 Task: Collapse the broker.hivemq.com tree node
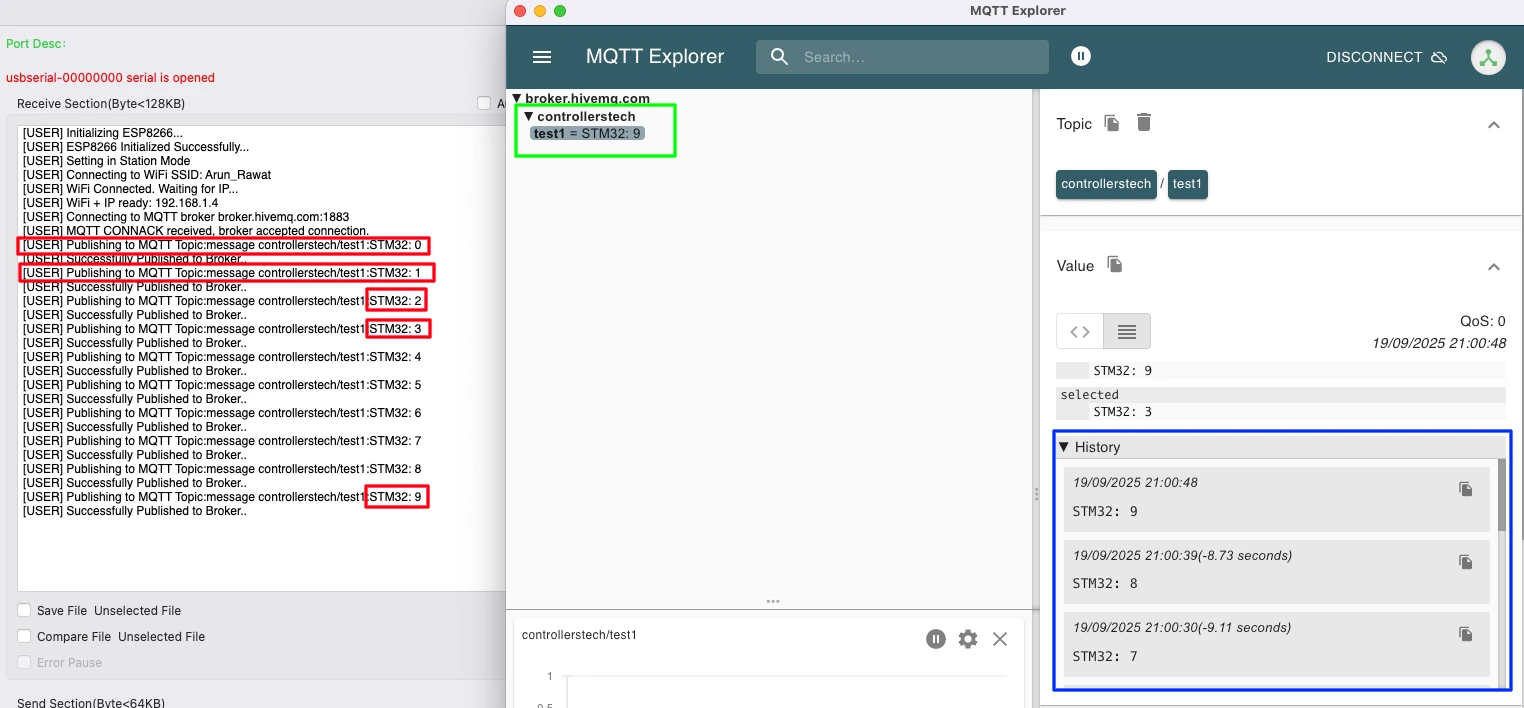pyautogui.click(x=517, y=99)
